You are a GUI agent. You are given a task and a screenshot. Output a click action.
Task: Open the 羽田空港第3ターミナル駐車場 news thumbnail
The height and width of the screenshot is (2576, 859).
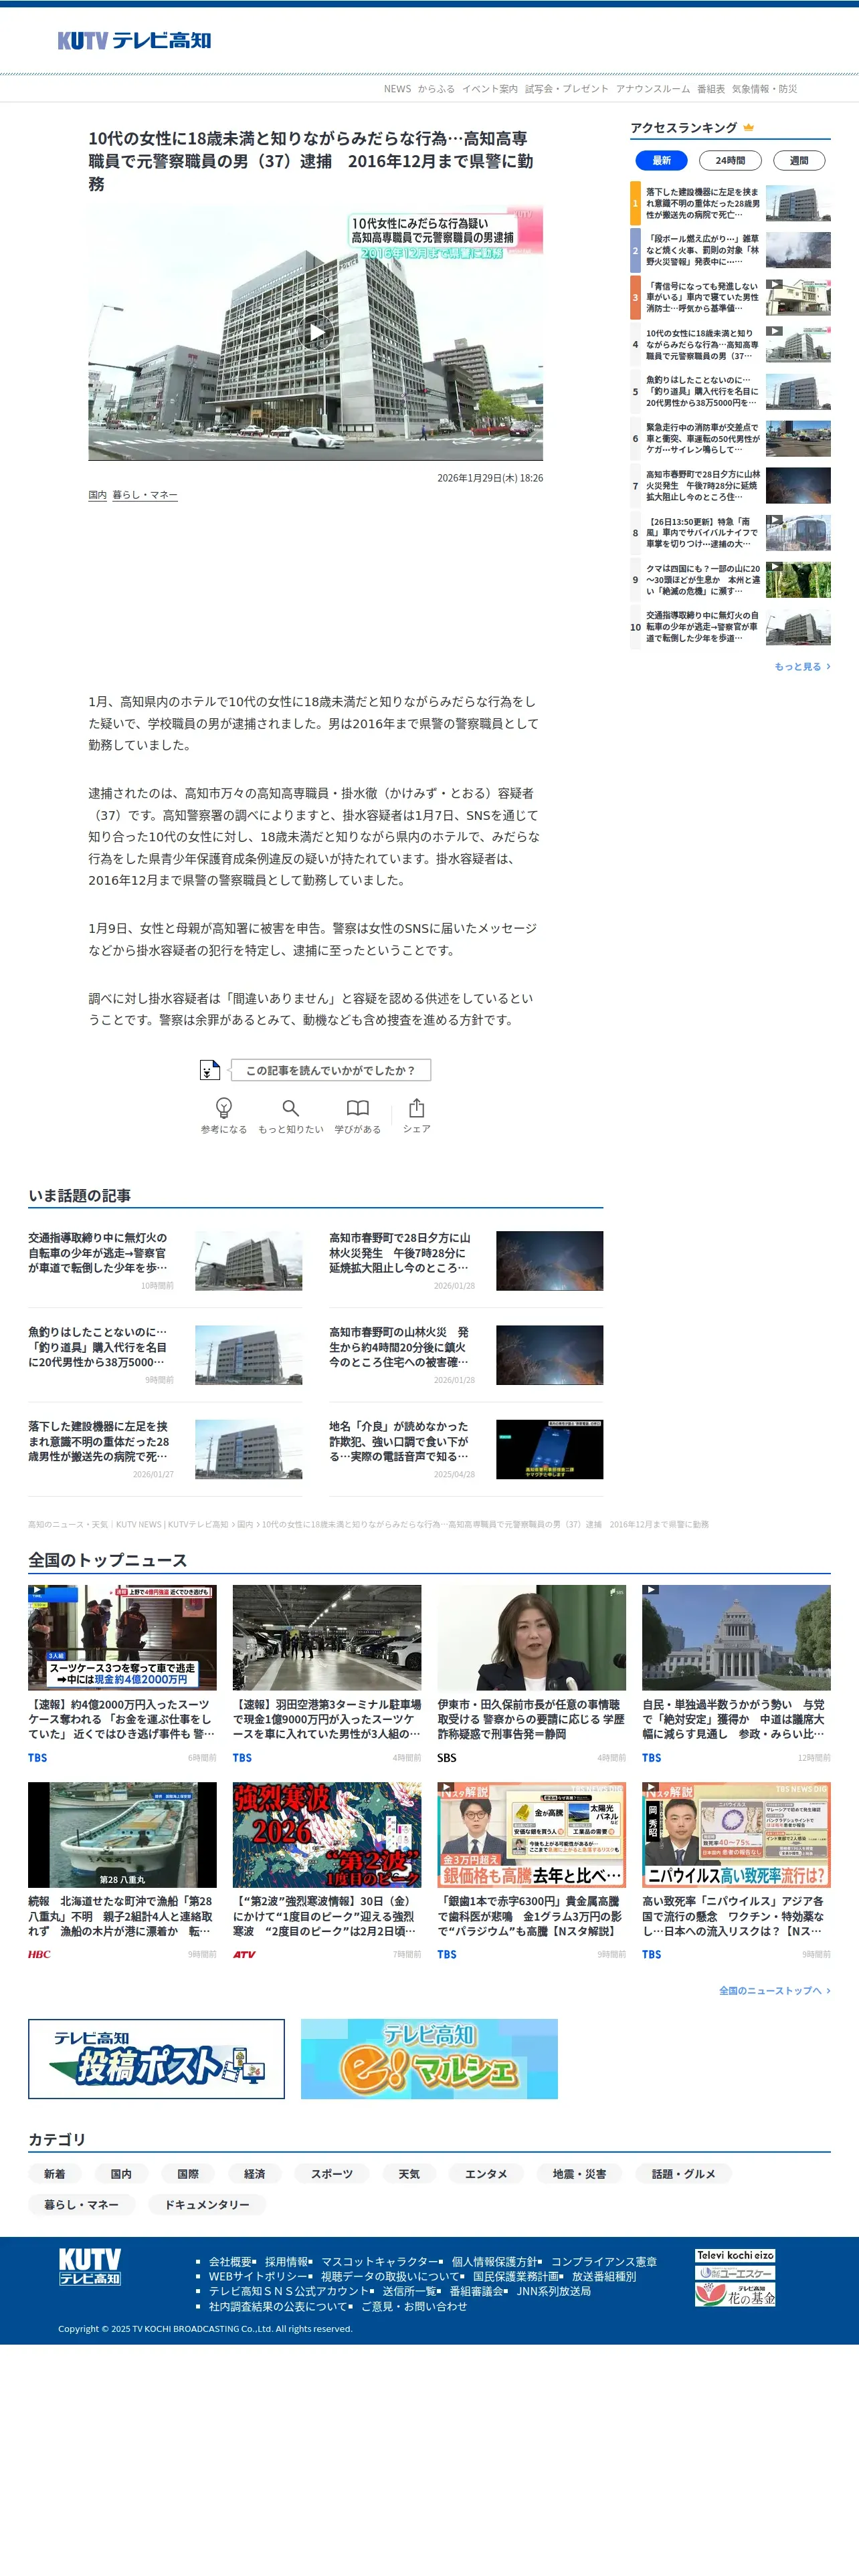click(327, 1637)
